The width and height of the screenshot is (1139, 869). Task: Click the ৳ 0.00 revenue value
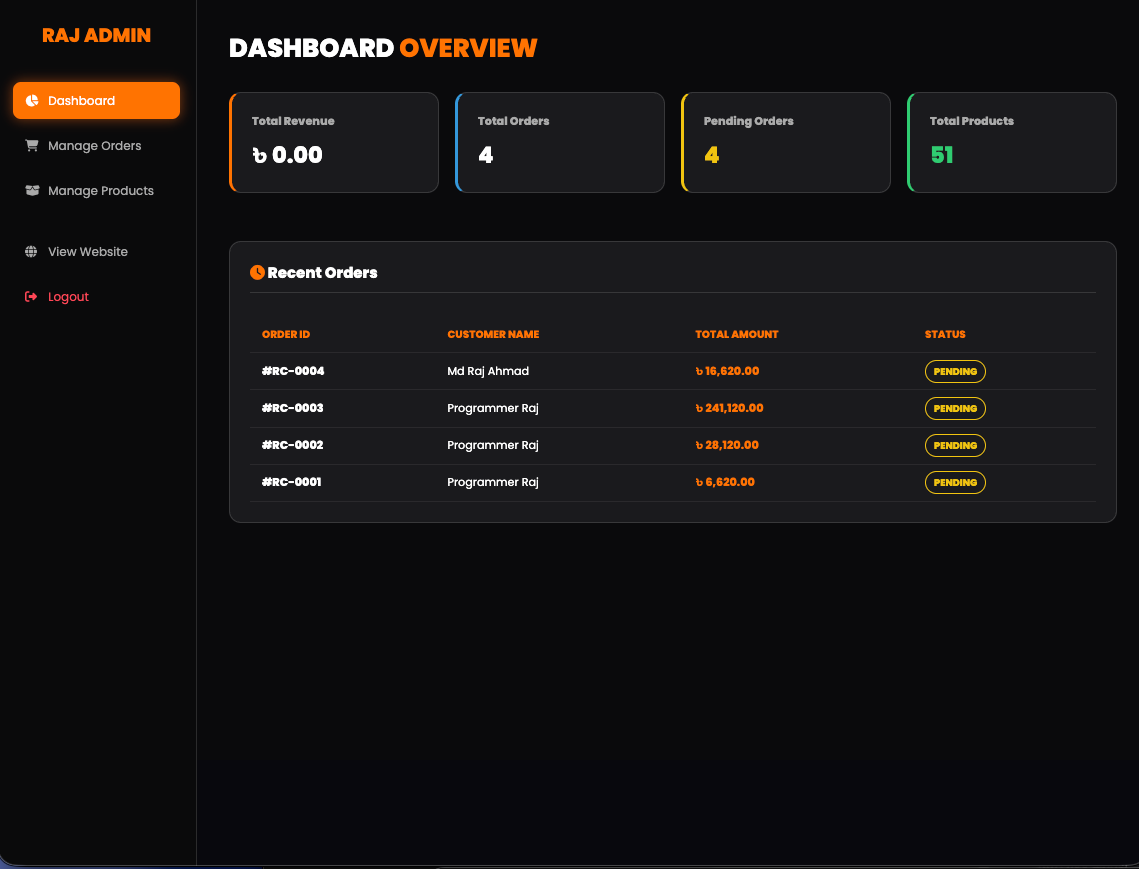coord(288,155)
